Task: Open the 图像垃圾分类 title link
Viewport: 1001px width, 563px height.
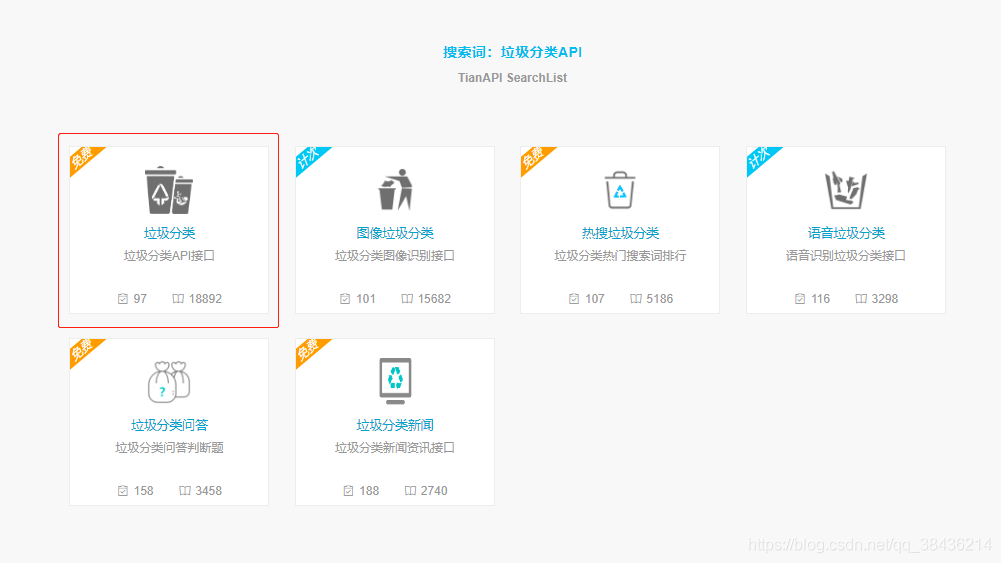Action: (395, 234)
